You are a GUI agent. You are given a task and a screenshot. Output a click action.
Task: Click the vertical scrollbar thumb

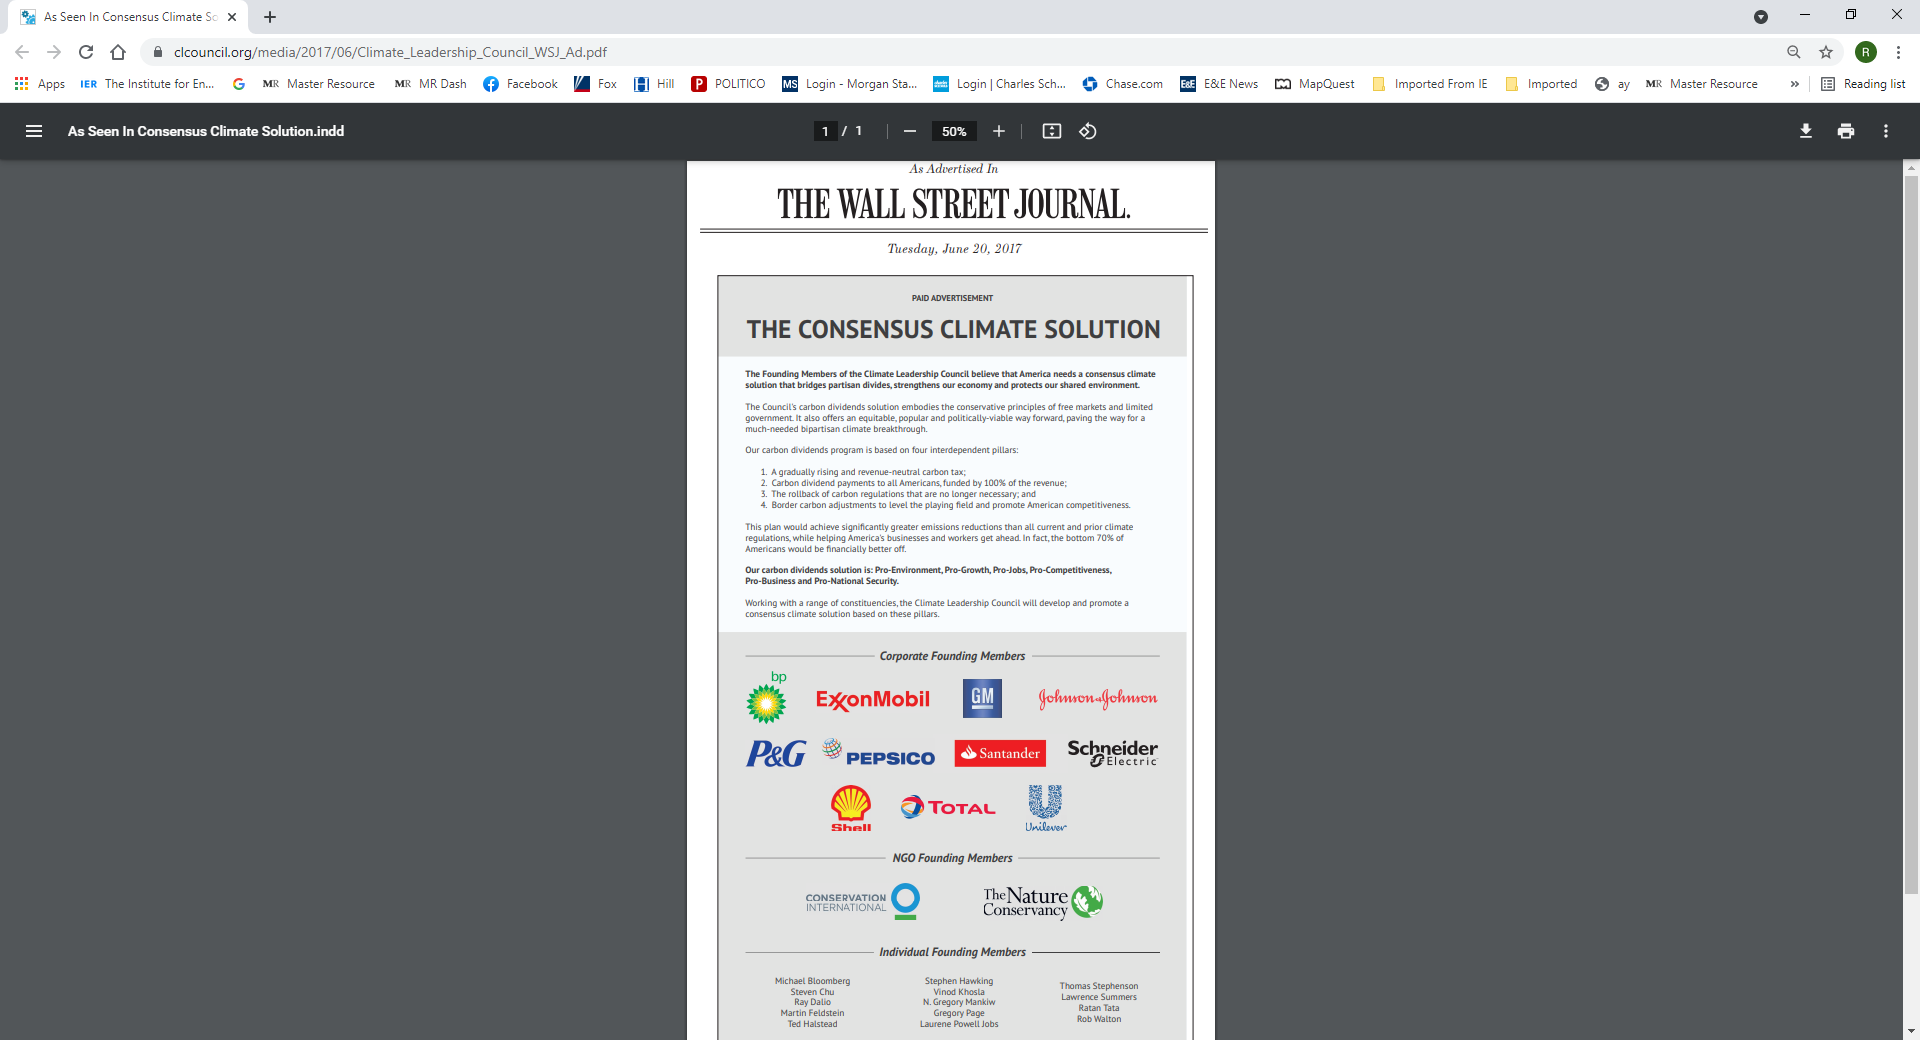point(1911,535)
